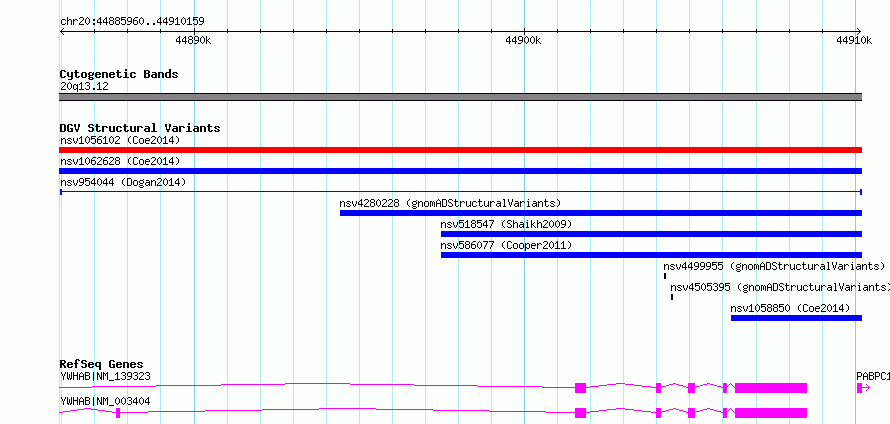Click the large last exon of YWHAB NM_003404
Screen dimensions: 890x424
click(771, 413)
